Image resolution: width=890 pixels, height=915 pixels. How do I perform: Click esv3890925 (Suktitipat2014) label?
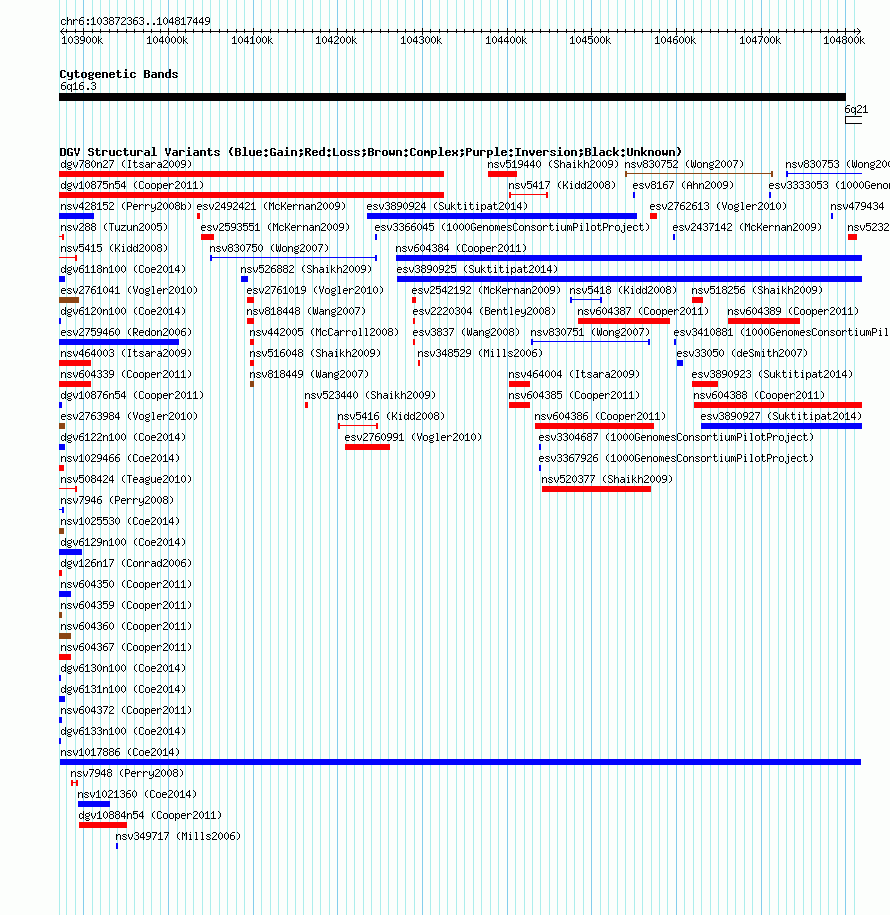(x=477, y=270)
